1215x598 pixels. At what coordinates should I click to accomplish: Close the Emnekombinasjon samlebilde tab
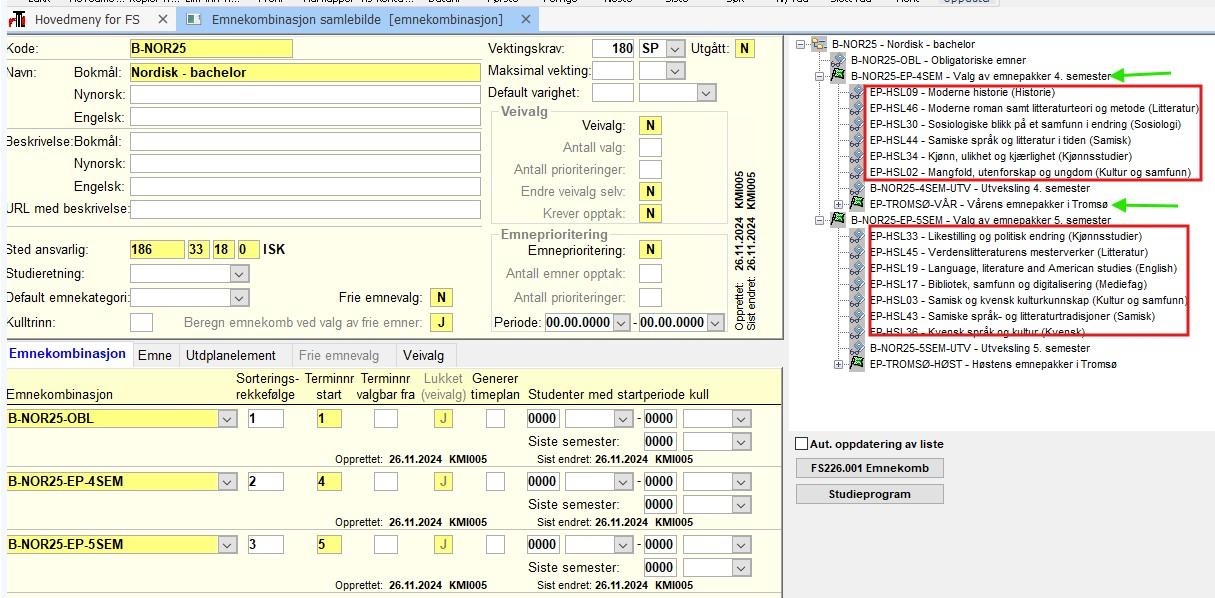point(524,19)
